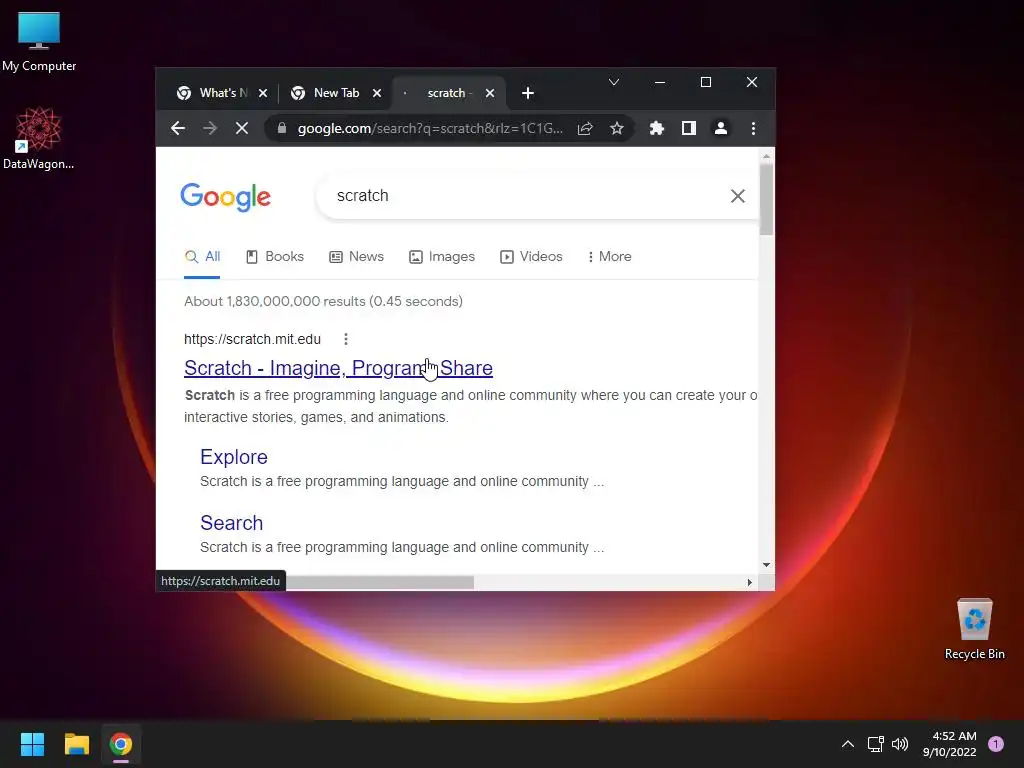Switch to Images results
The height and width of the screenshot is (768, 1024).
442,257
